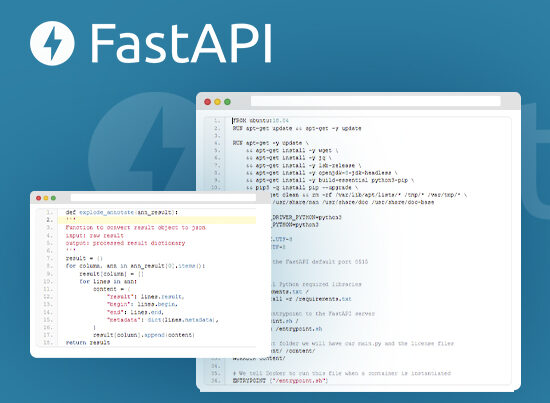
Task: Click the pip3 install pip --upgrade line
Action: pyautogui.click(x=302, y=188)
